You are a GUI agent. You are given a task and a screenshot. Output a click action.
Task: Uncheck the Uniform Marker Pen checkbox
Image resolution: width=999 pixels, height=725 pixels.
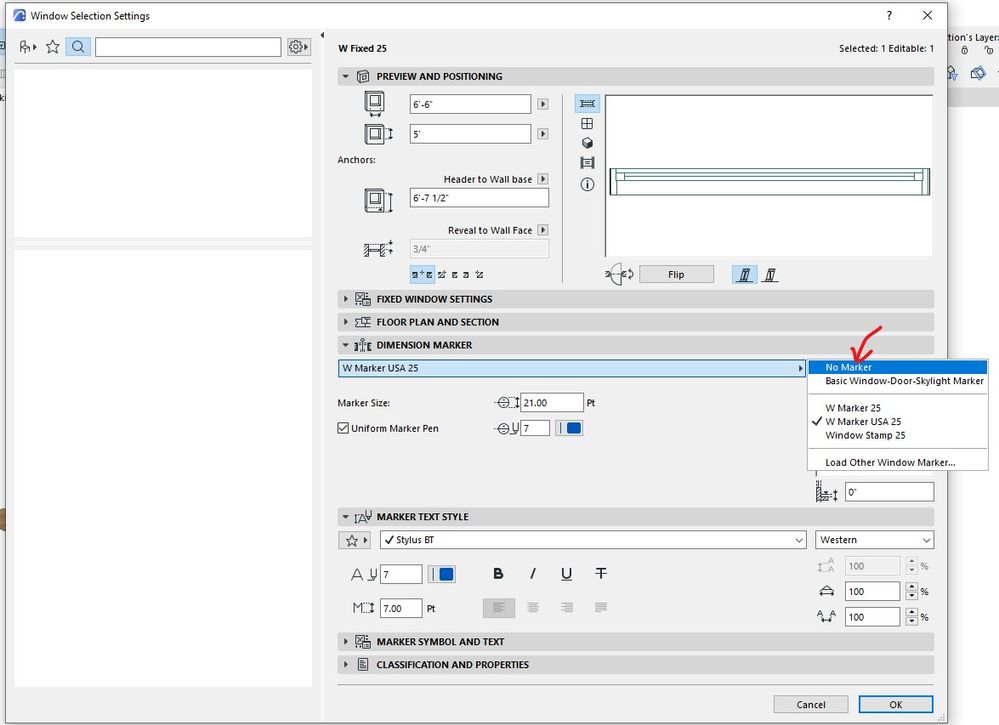(x=344, y=428)
